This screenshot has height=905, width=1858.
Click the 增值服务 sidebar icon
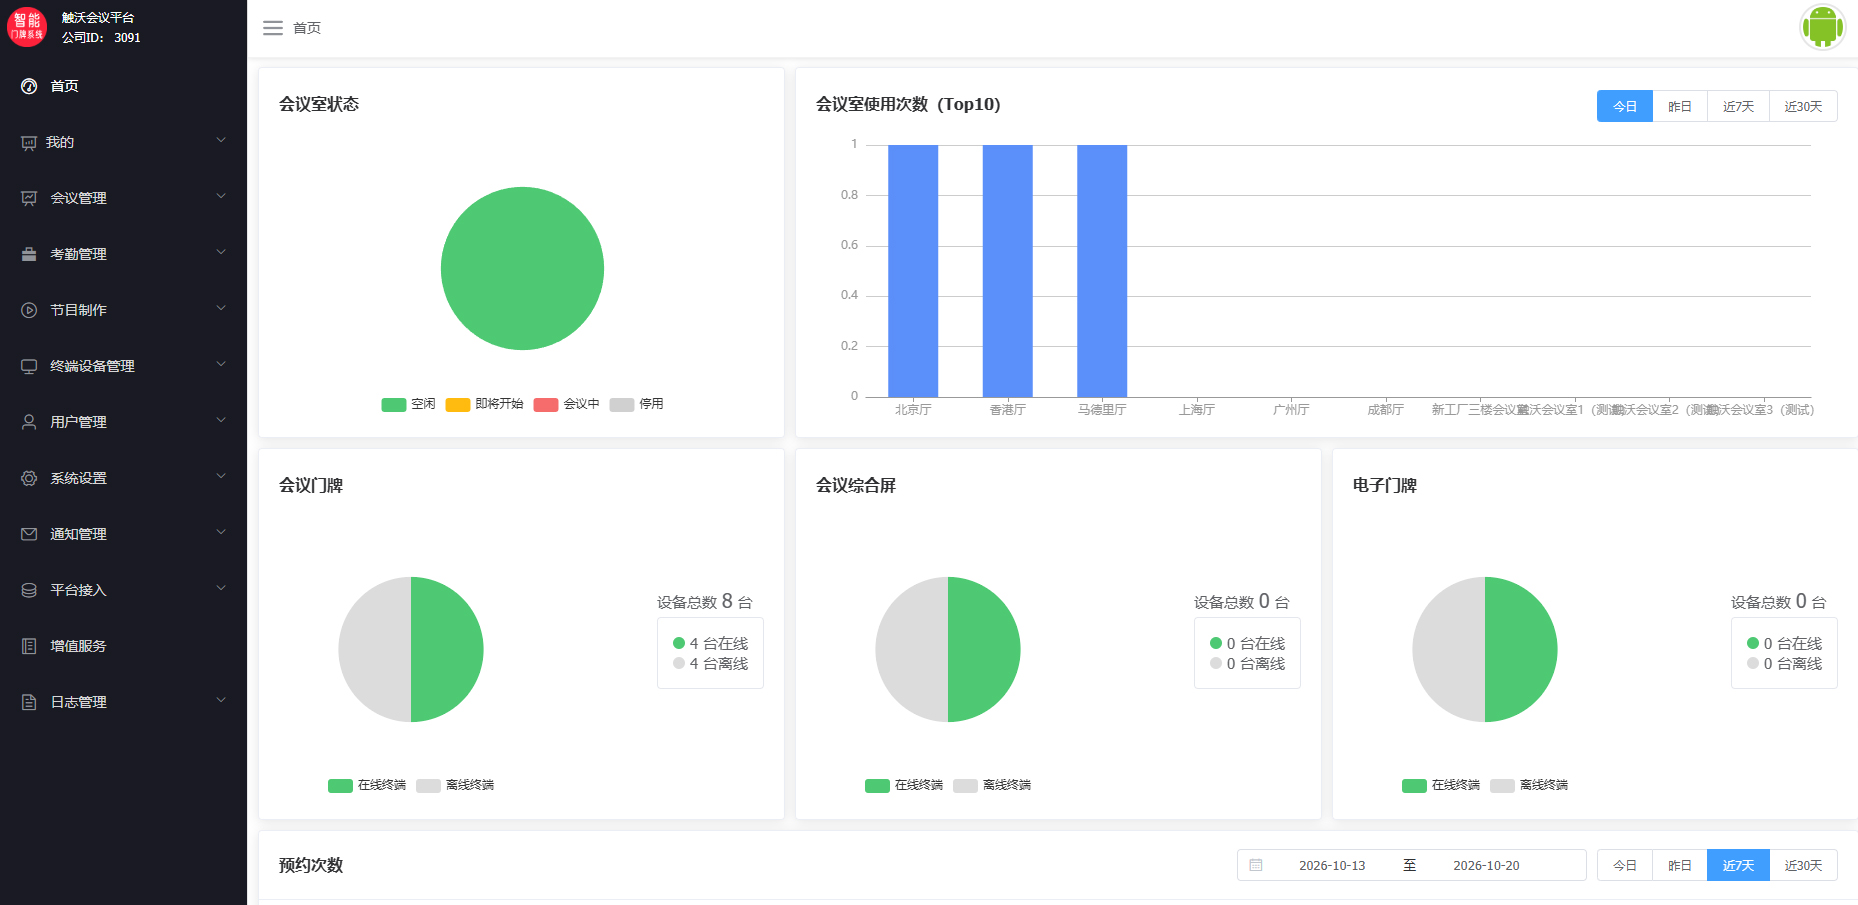coord(29,646)
